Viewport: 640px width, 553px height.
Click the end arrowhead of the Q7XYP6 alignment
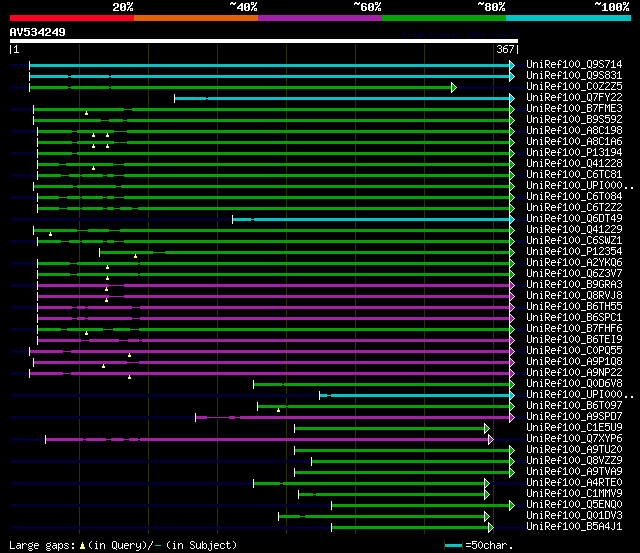pos(491,440)
